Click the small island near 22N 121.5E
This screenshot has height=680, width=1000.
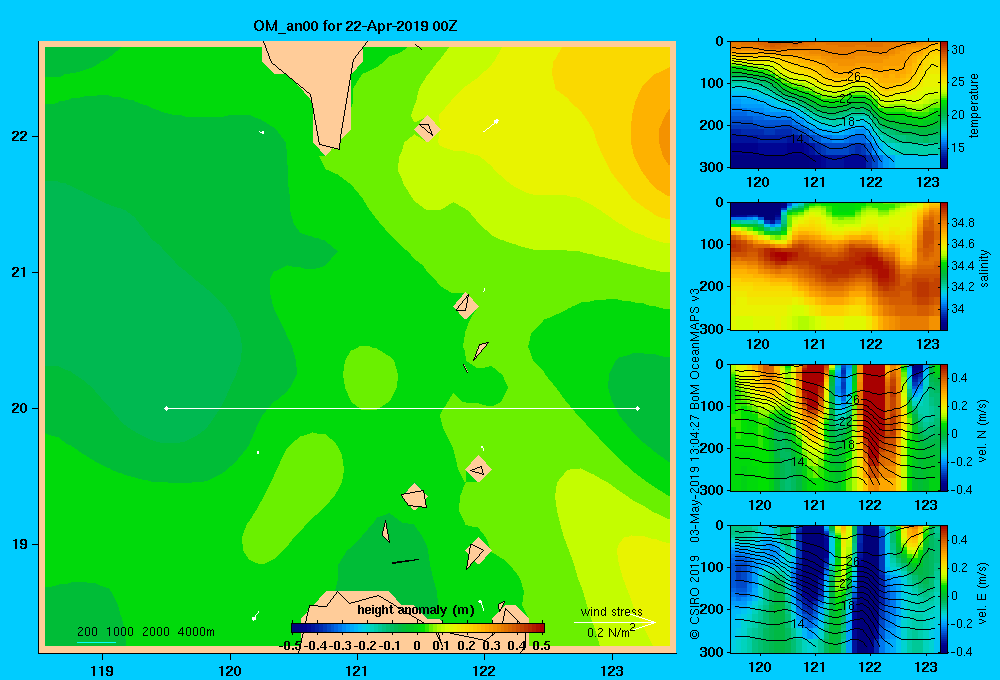427,129
